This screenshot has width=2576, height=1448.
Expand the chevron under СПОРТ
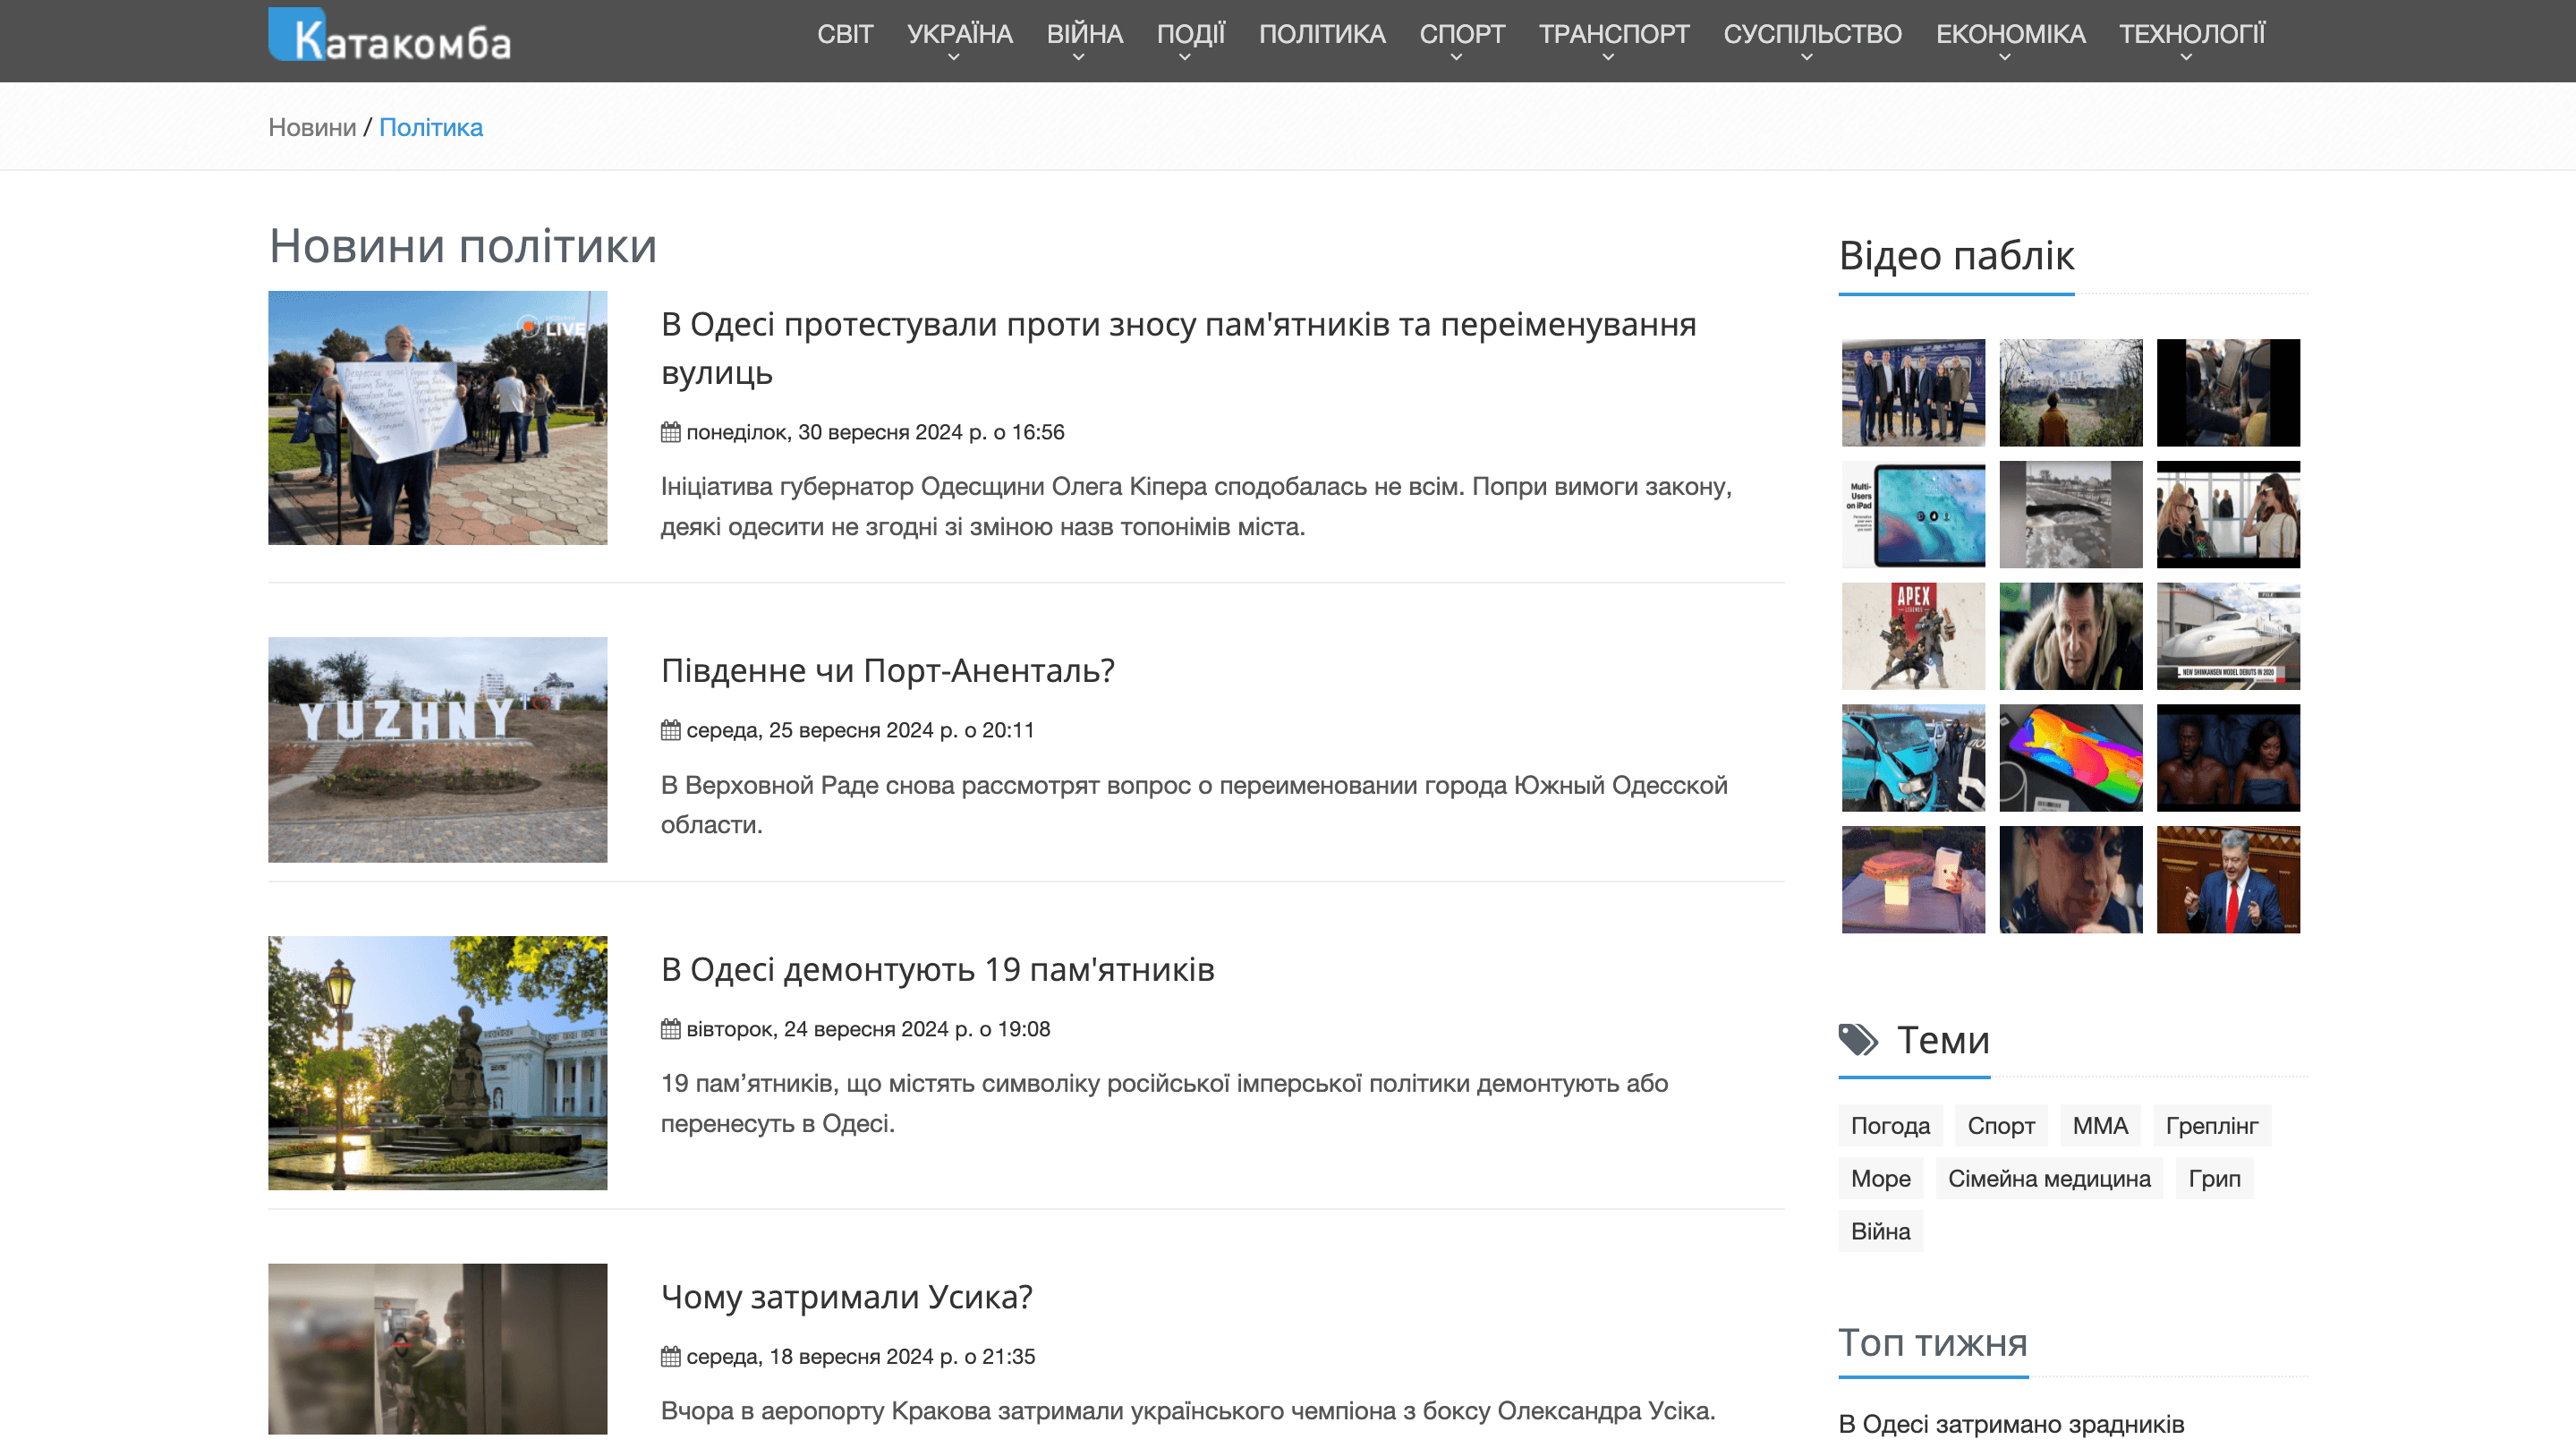coord(1457,58)
